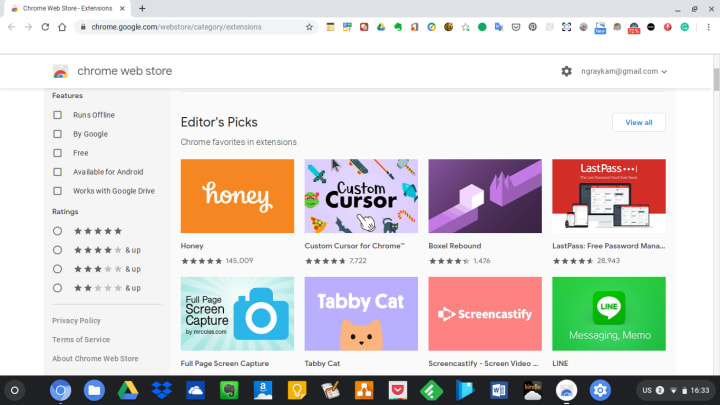Open the extension showing 72% badge
720x405 pixels.
634,28
